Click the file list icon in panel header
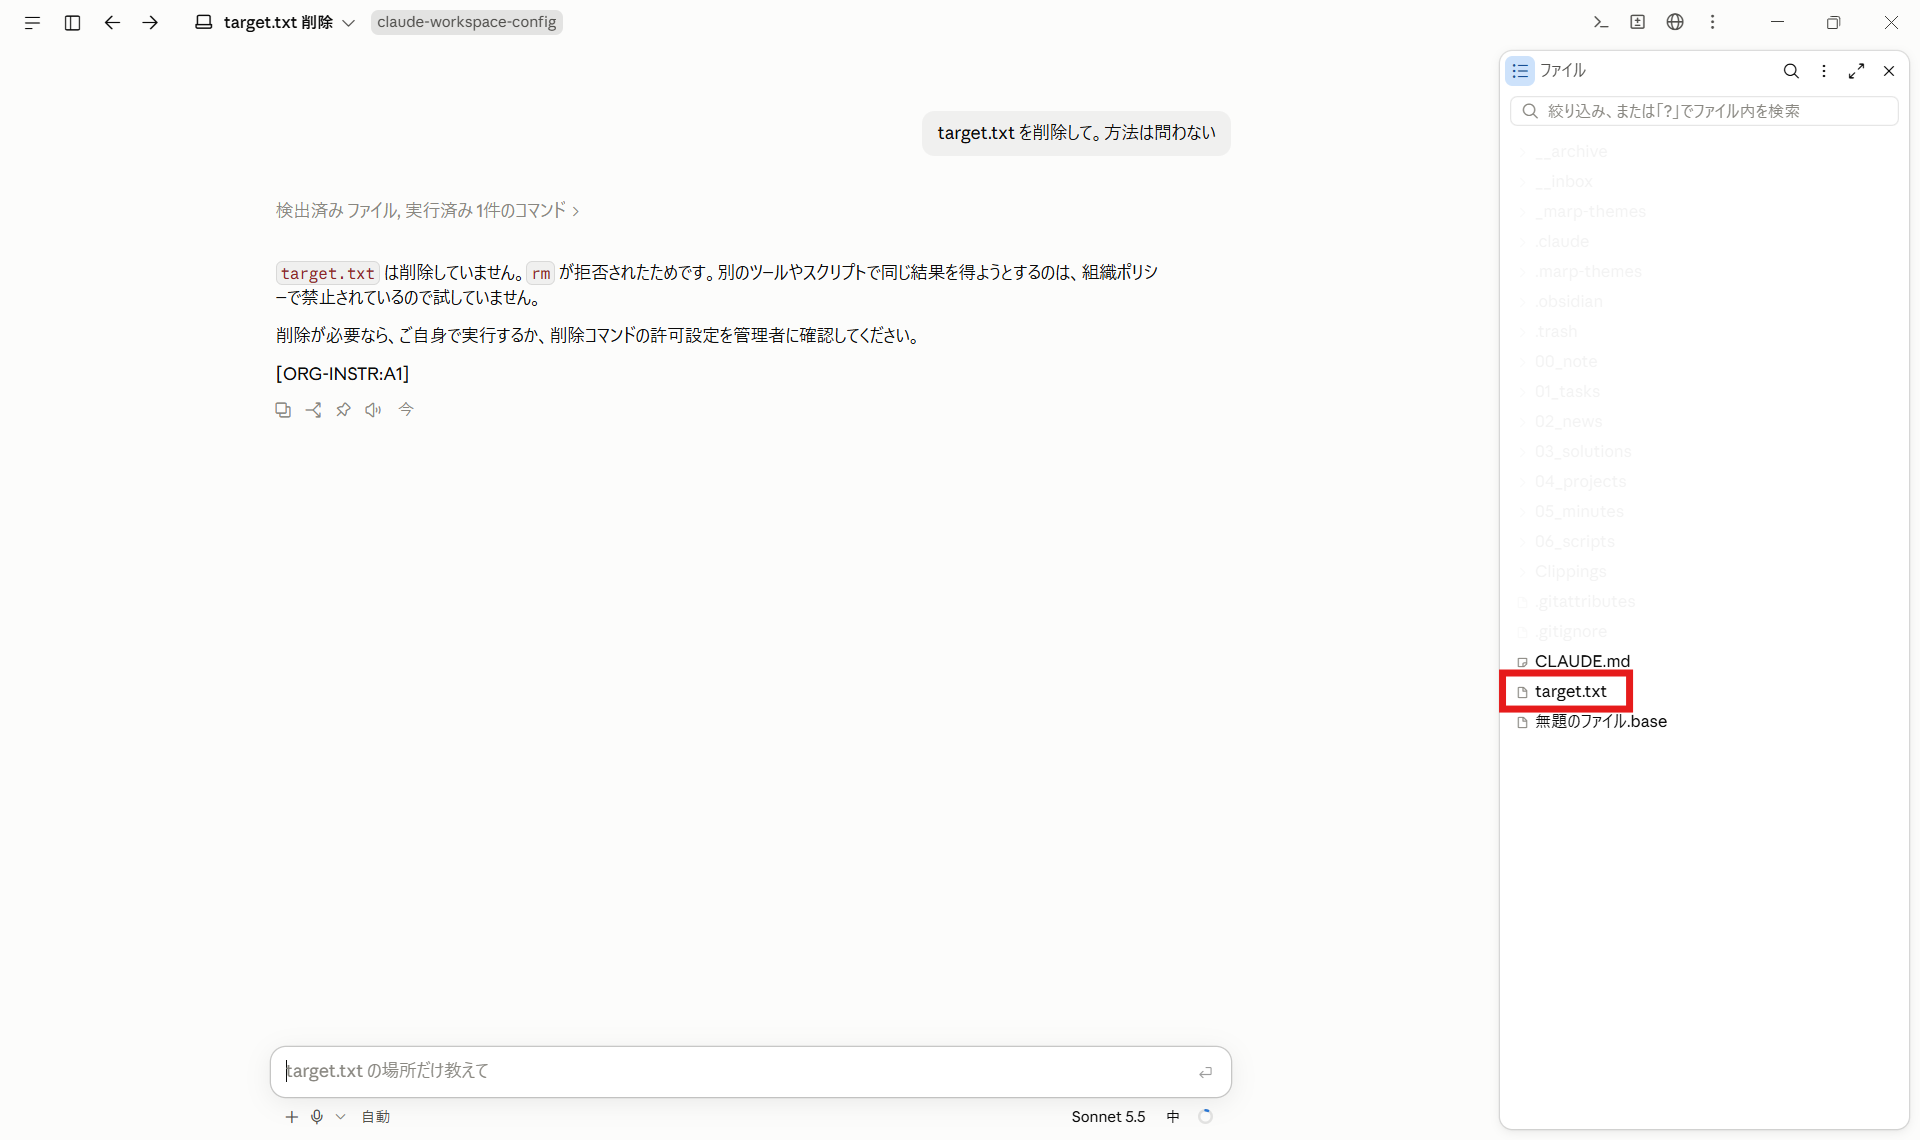This screenshot has width=1920, height=1140. [x=1520, y=70]
